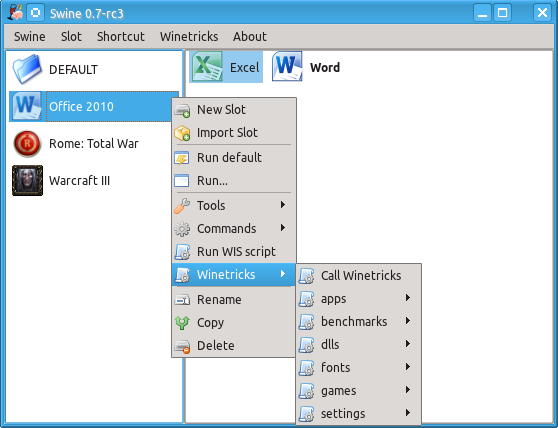The width and height of the screenshot is (558, 428).
Task: Expand the settings submenu arrow
Action: pyautogui.click(x=408, y=413)
